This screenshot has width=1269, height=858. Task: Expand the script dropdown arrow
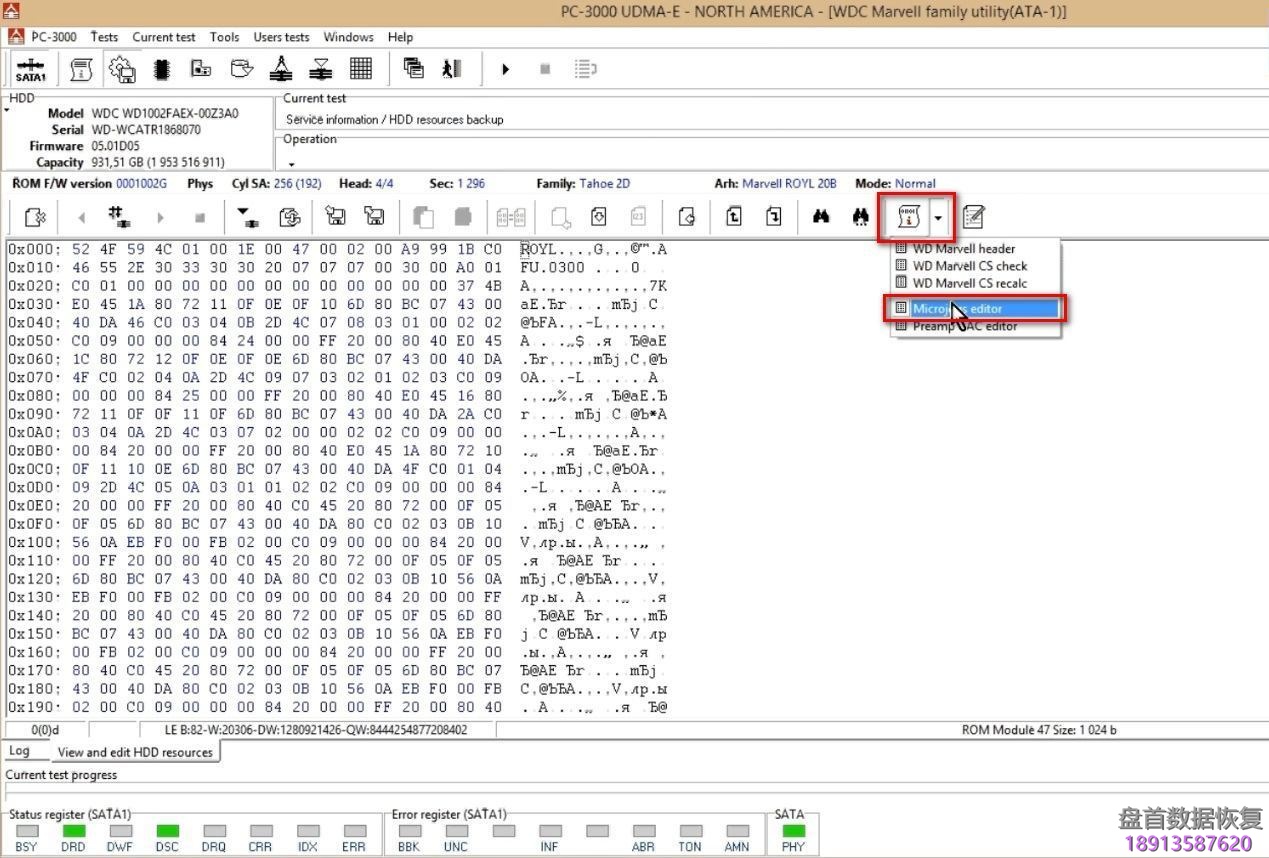pyautogui.click(x=938, y=217)
